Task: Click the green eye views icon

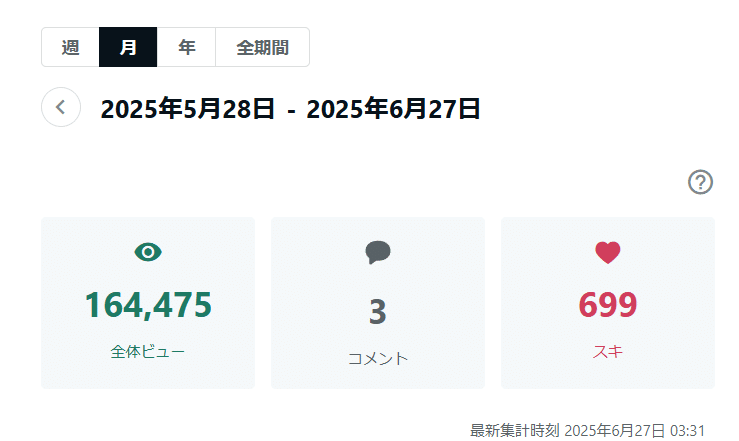Action: [148, 252]
